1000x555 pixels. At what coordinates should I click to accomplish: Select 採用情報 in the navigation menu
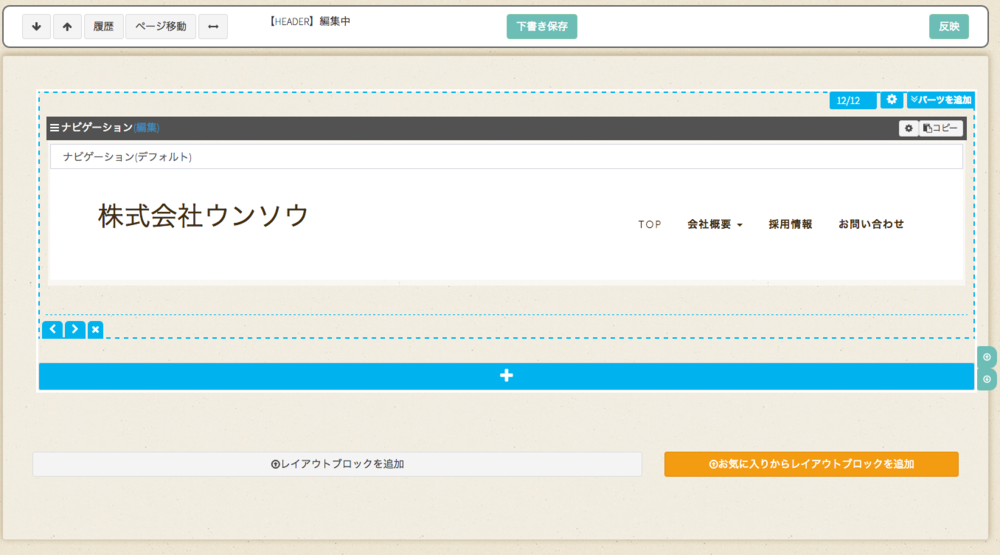(790, 225)
